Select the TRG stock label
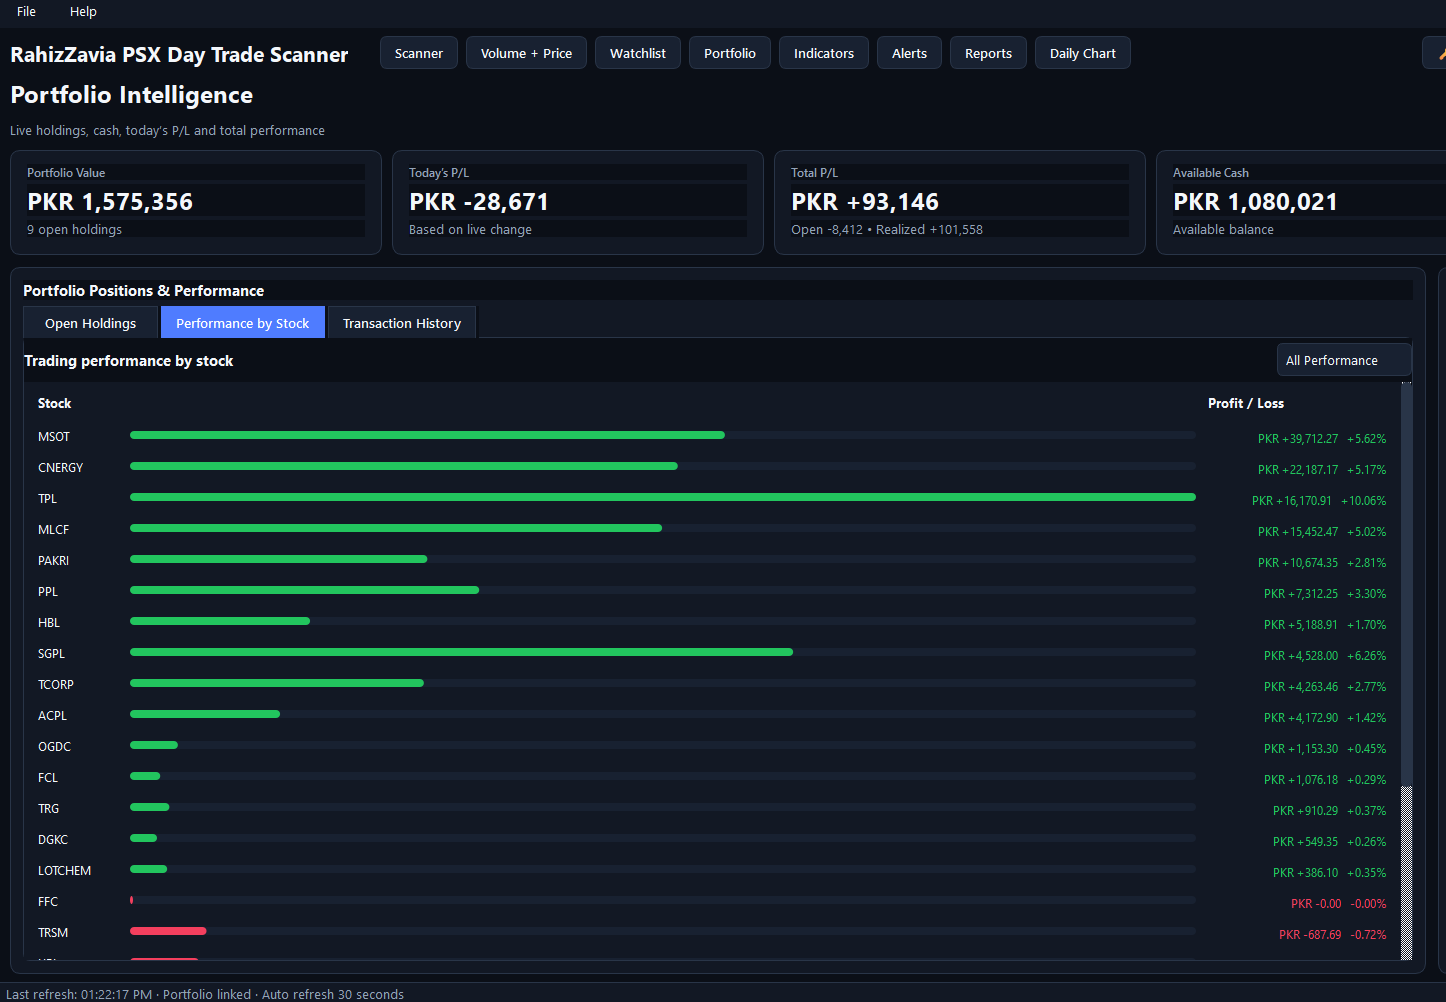Image resolution: width=1446 pixels, height=1002 pixels. (48, 809)
